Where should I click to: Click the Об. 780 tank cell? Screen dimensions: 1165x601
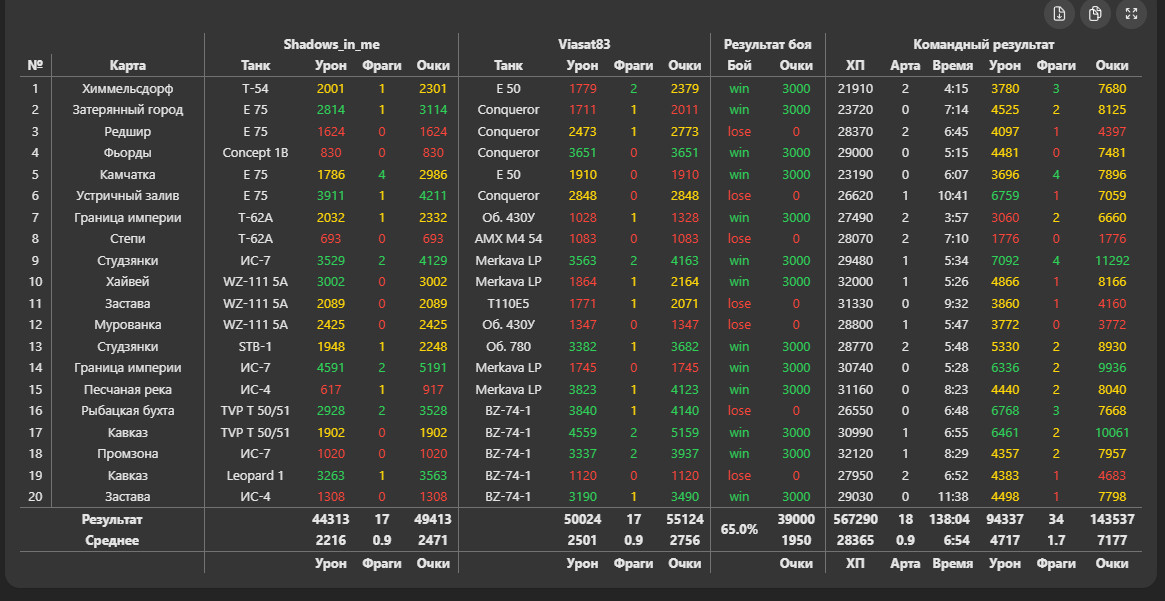coord(509,347)
